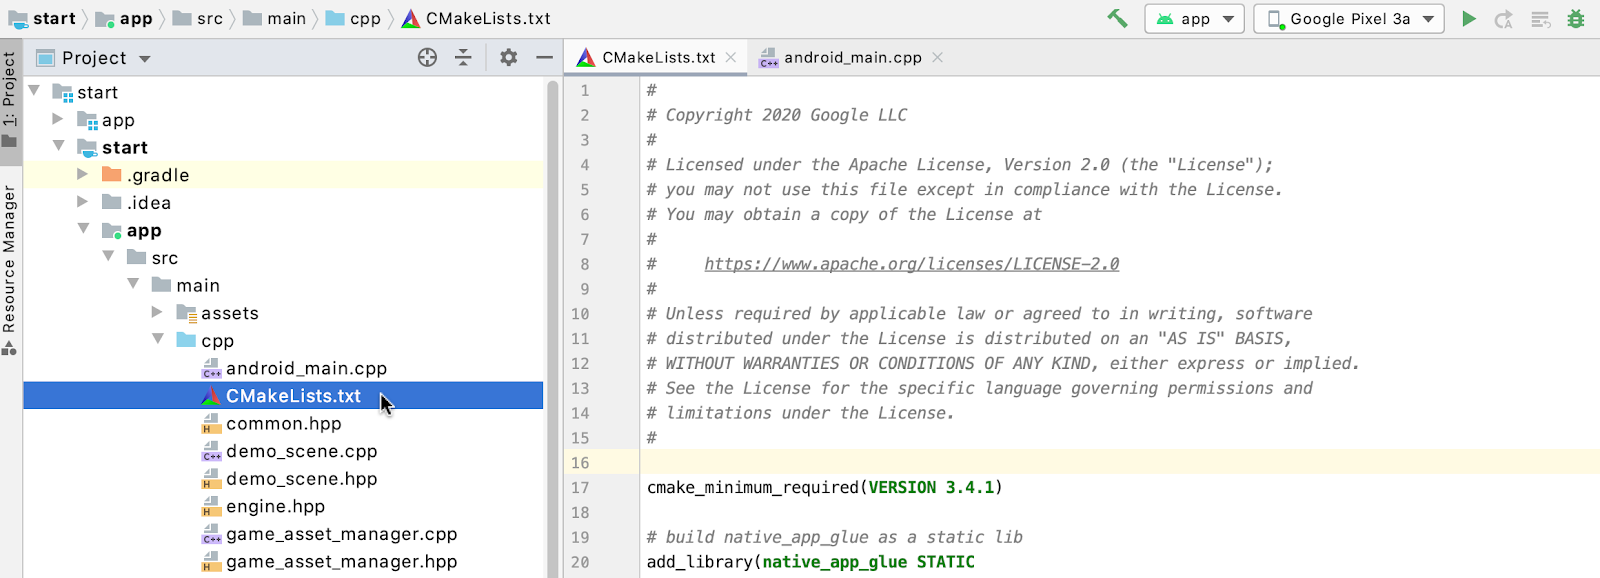Collapse the cpp folder in tree
Viewport: 1600px width, 578px height.
pos(158,340)
